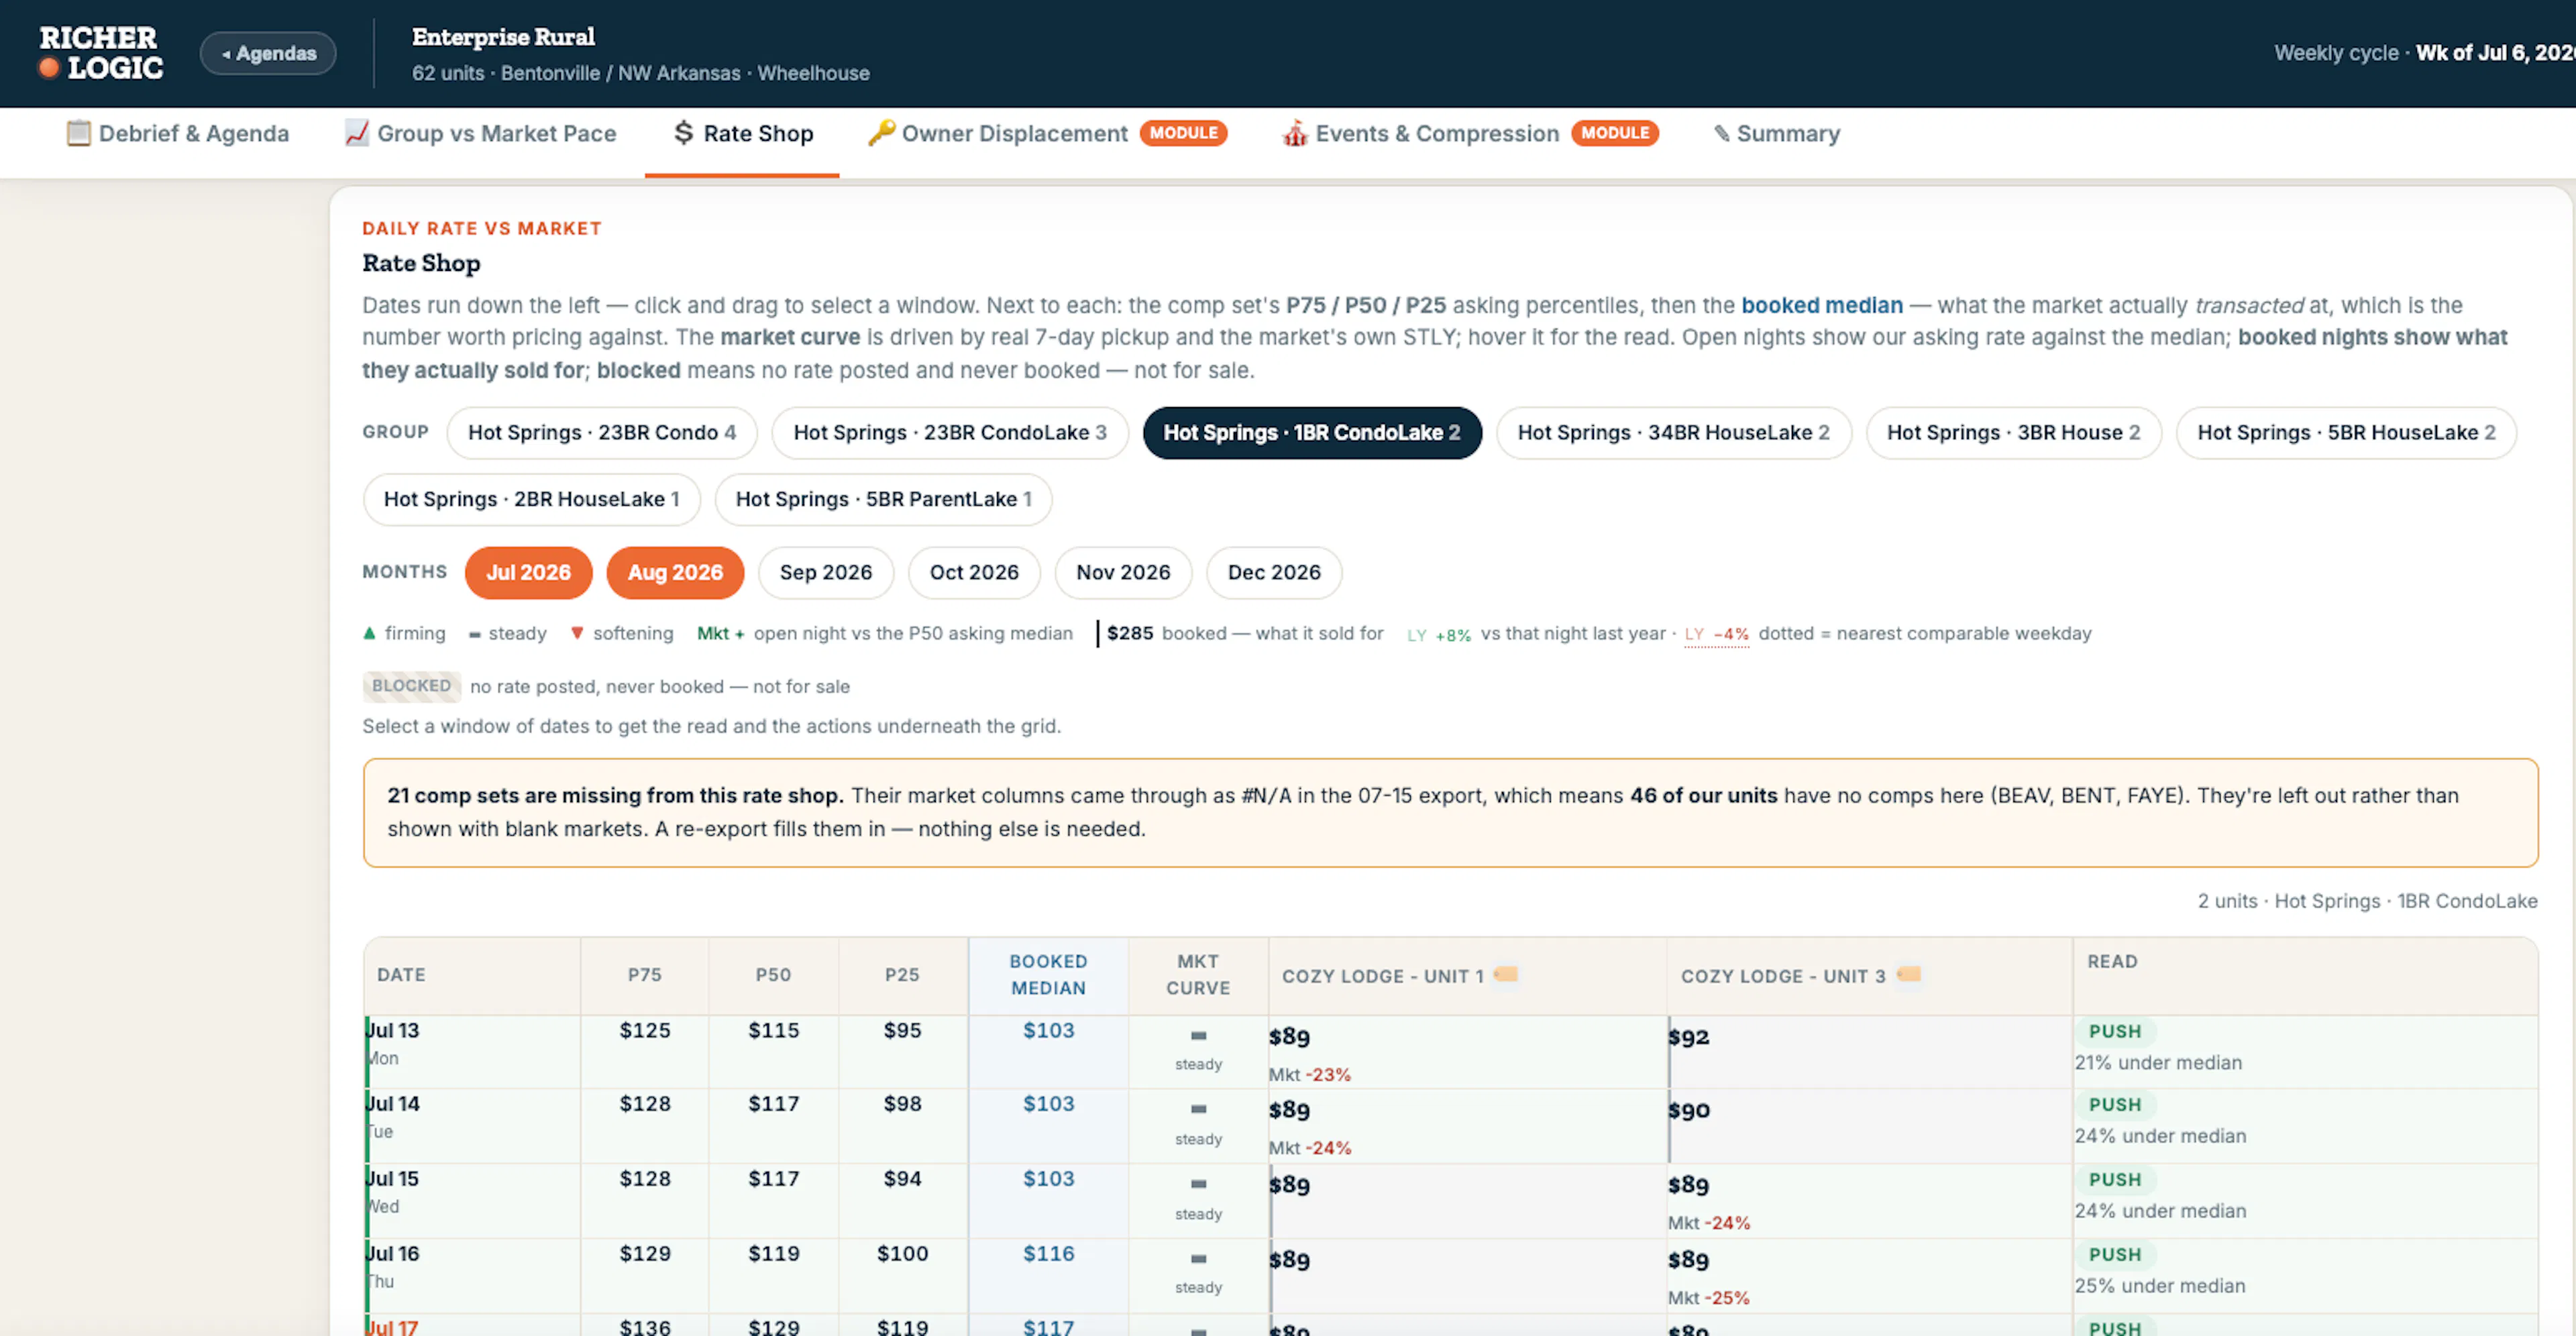The height and width of the screenshot is (1336, 2576).
Task: Click the softening red triangle legend icon
Action: (577, 633)
